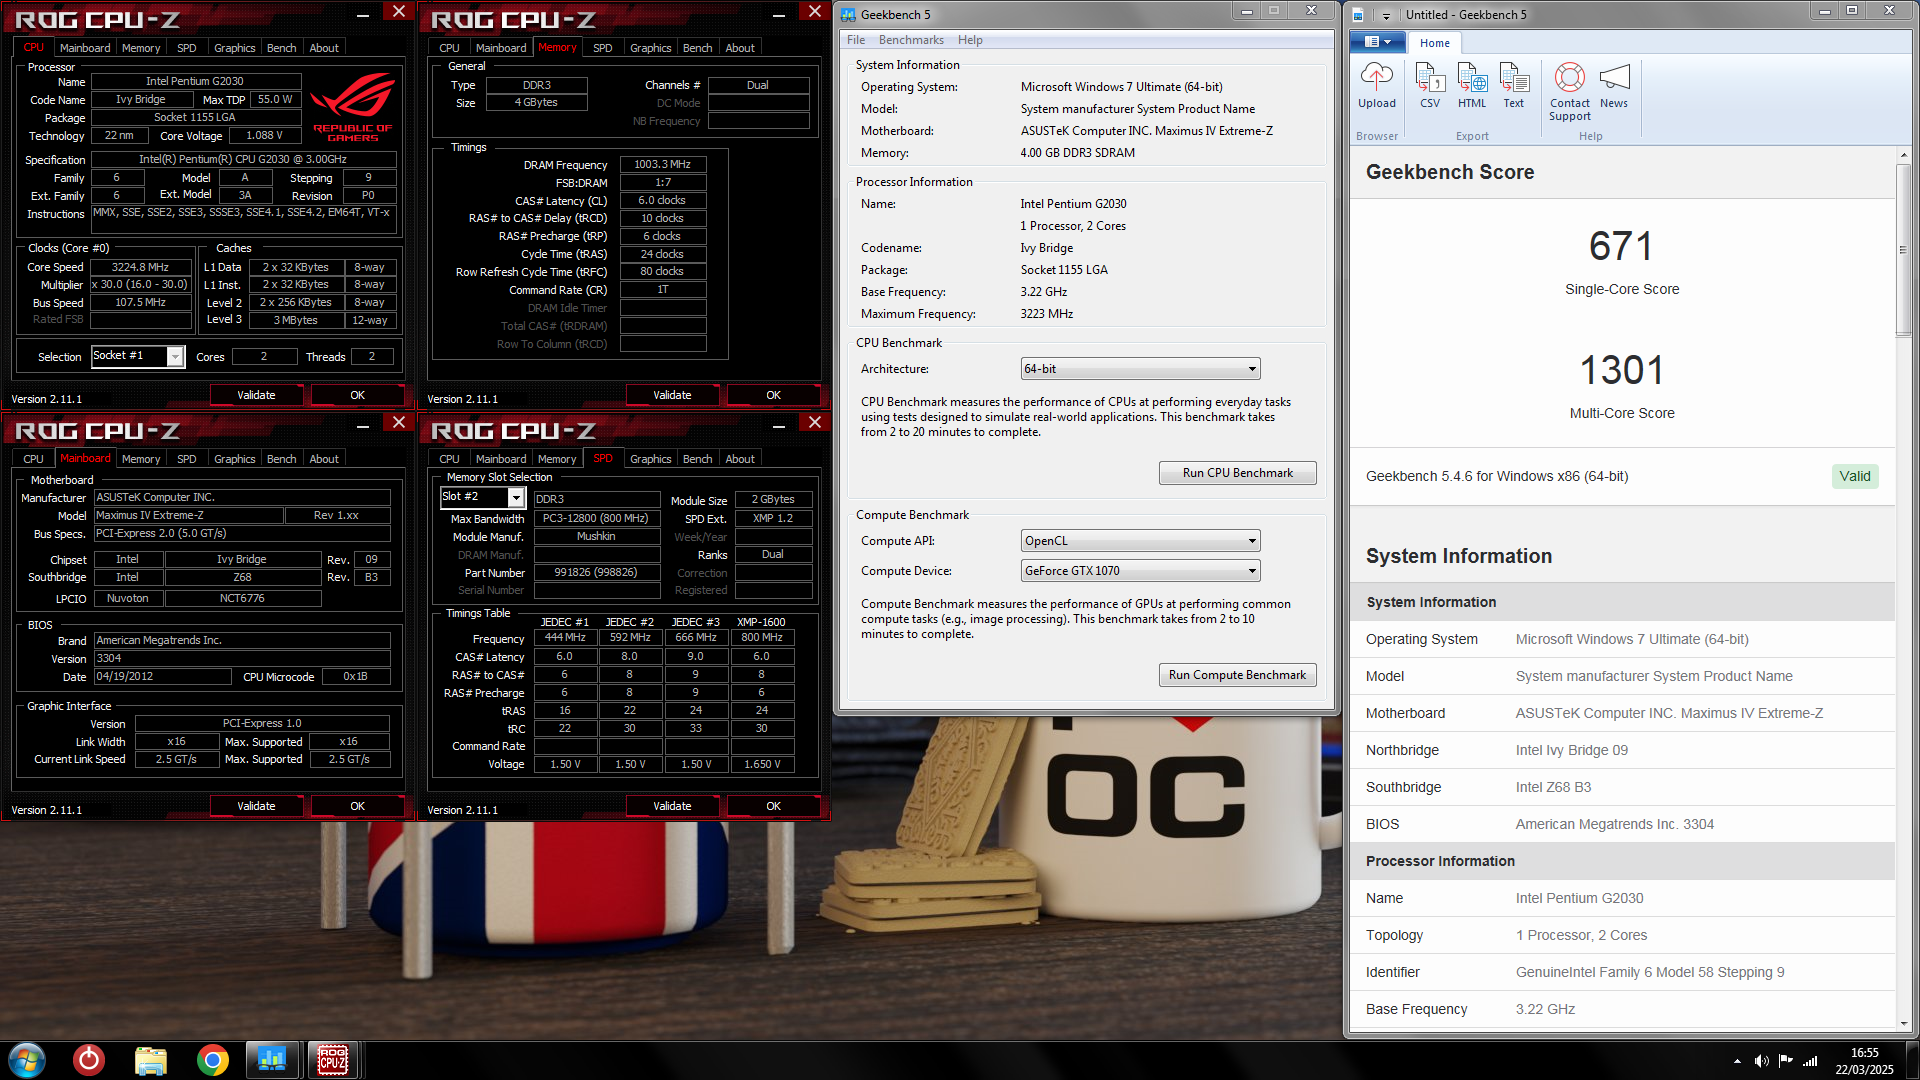Click CAS# Latency value 6.0 clocks
Screen dimensions: 1920x1080
point(662,200)
